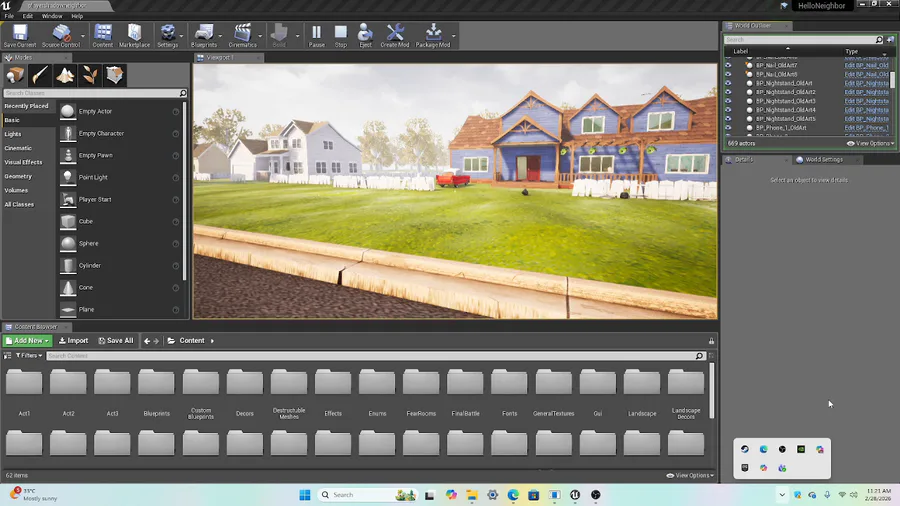Open the Landscape folder thumbnail
Image resolution: width=900 pixels, height=506 pixels.
[x=642, y=382]
